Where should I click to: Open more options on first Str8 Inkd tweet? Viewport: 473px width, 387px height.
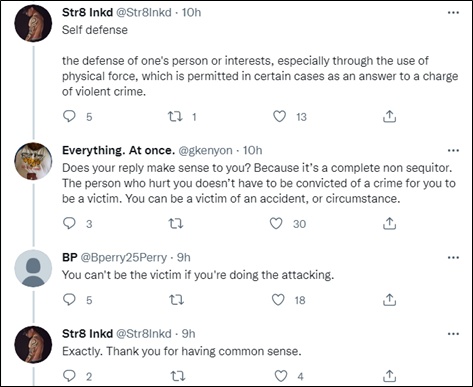coord(453,13)
